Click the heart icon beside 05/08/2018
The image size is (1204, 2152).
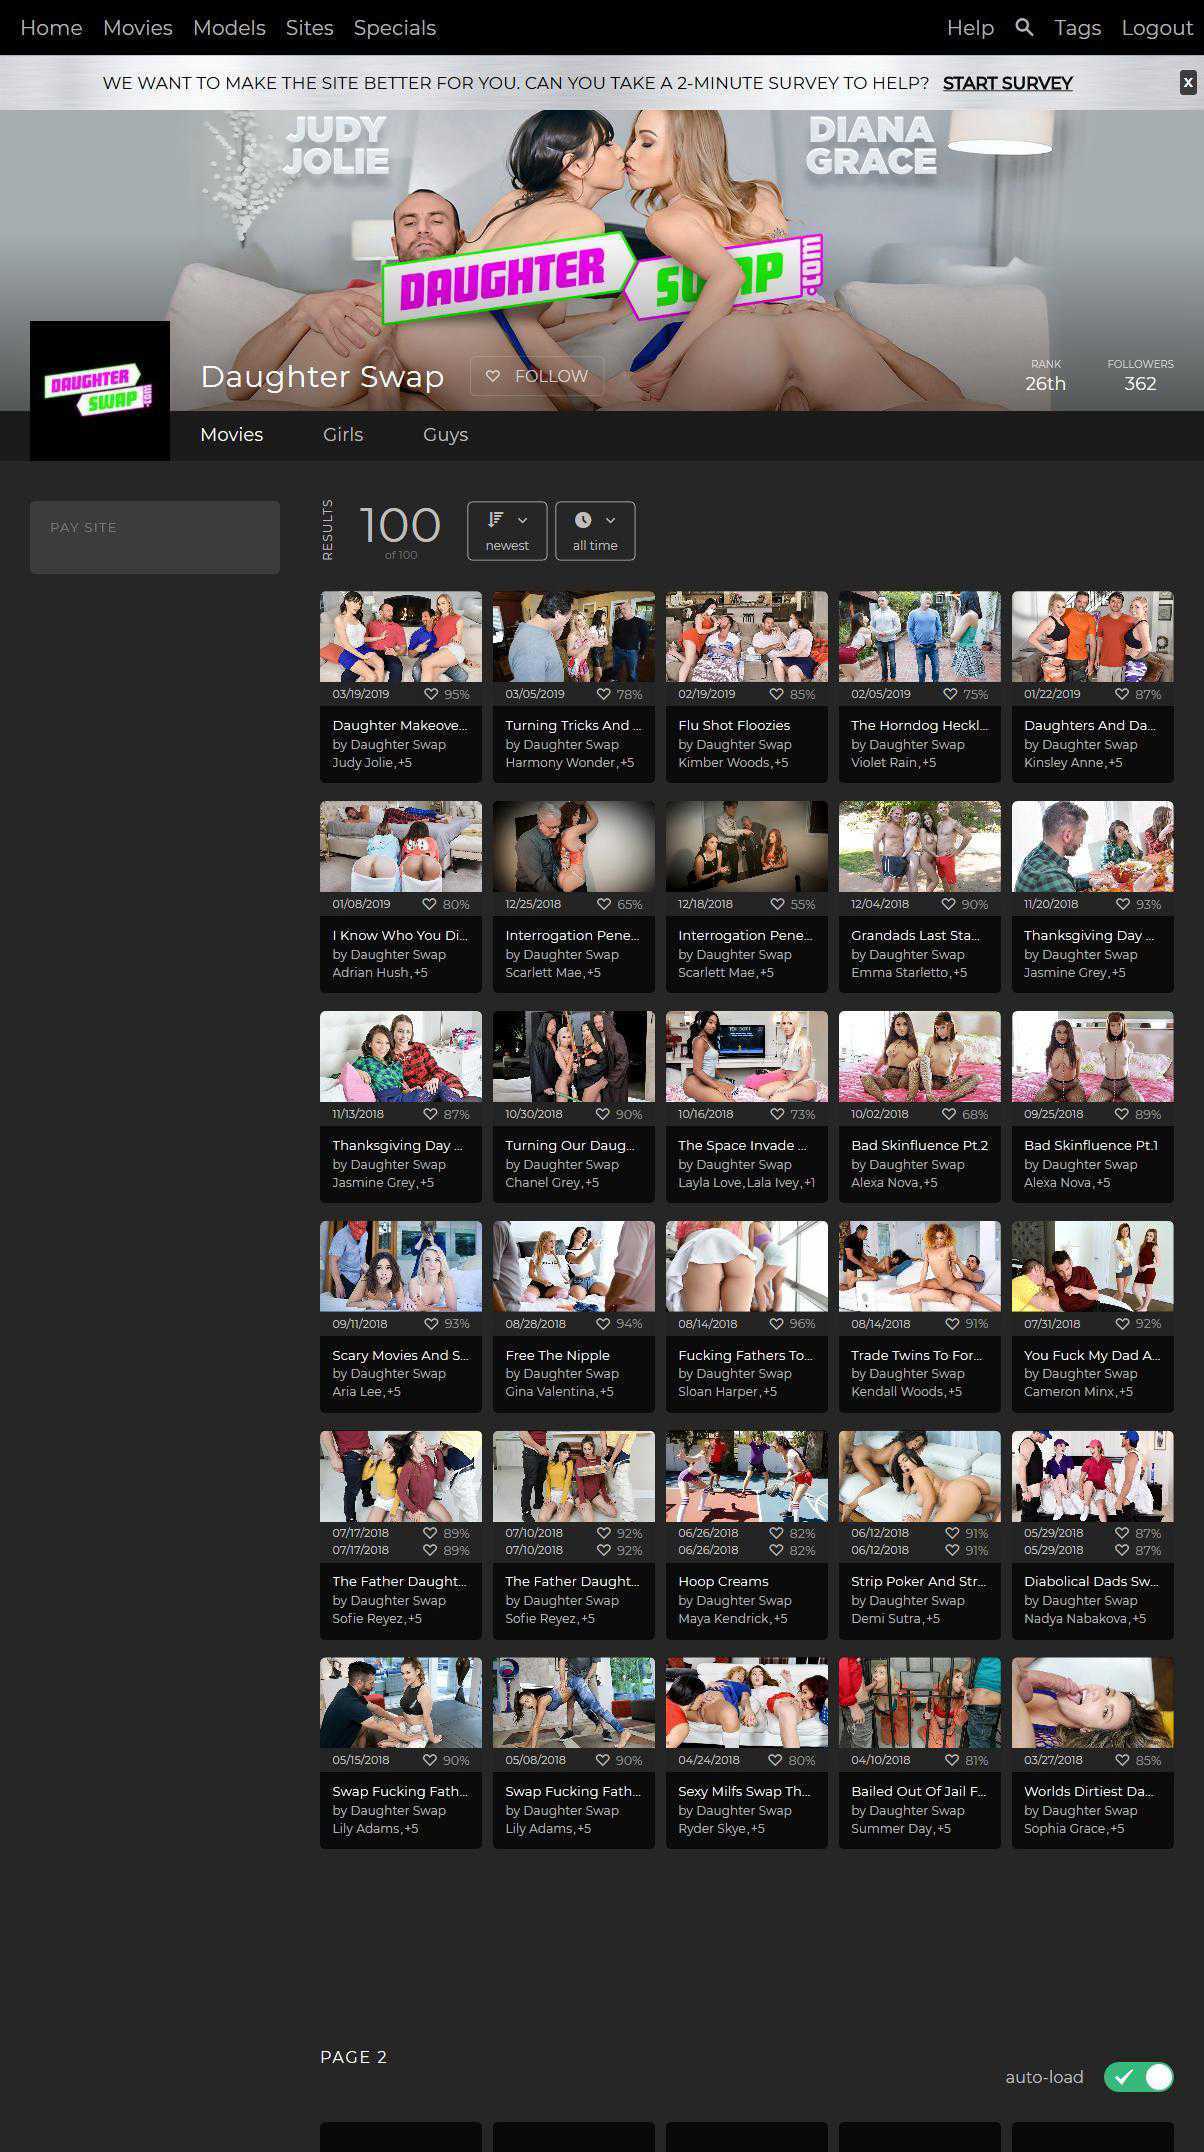click(x=603, y=1760)
